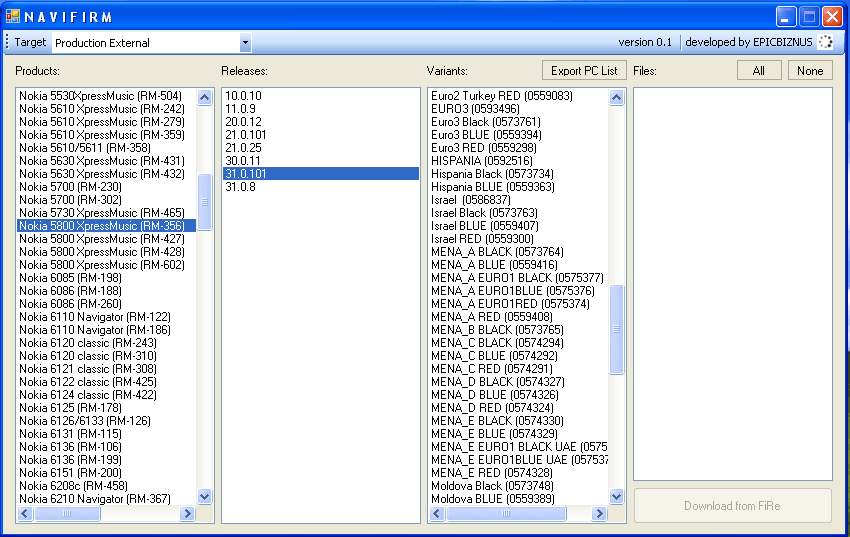The width and height of the screenshot is (850, 537).
Task: Select Nokia 6085 (RM-198)
Action: coord(107,278)
